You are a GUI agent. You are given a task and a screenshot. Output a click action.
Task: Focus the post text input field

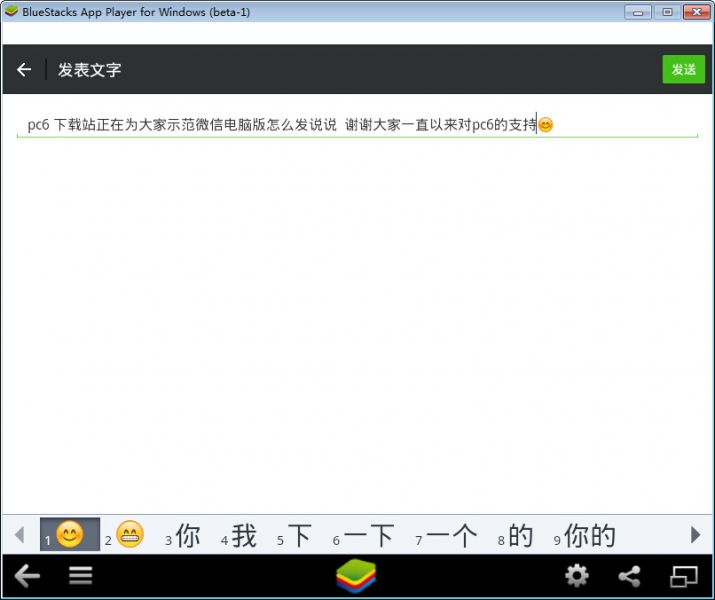(x=357, y=124)
